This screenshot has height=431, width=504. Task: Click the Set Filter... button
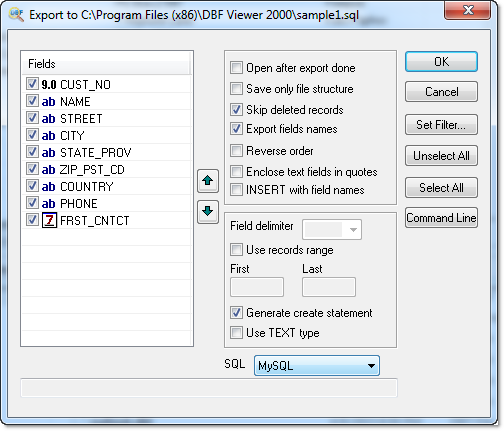[x=441, y=125]
